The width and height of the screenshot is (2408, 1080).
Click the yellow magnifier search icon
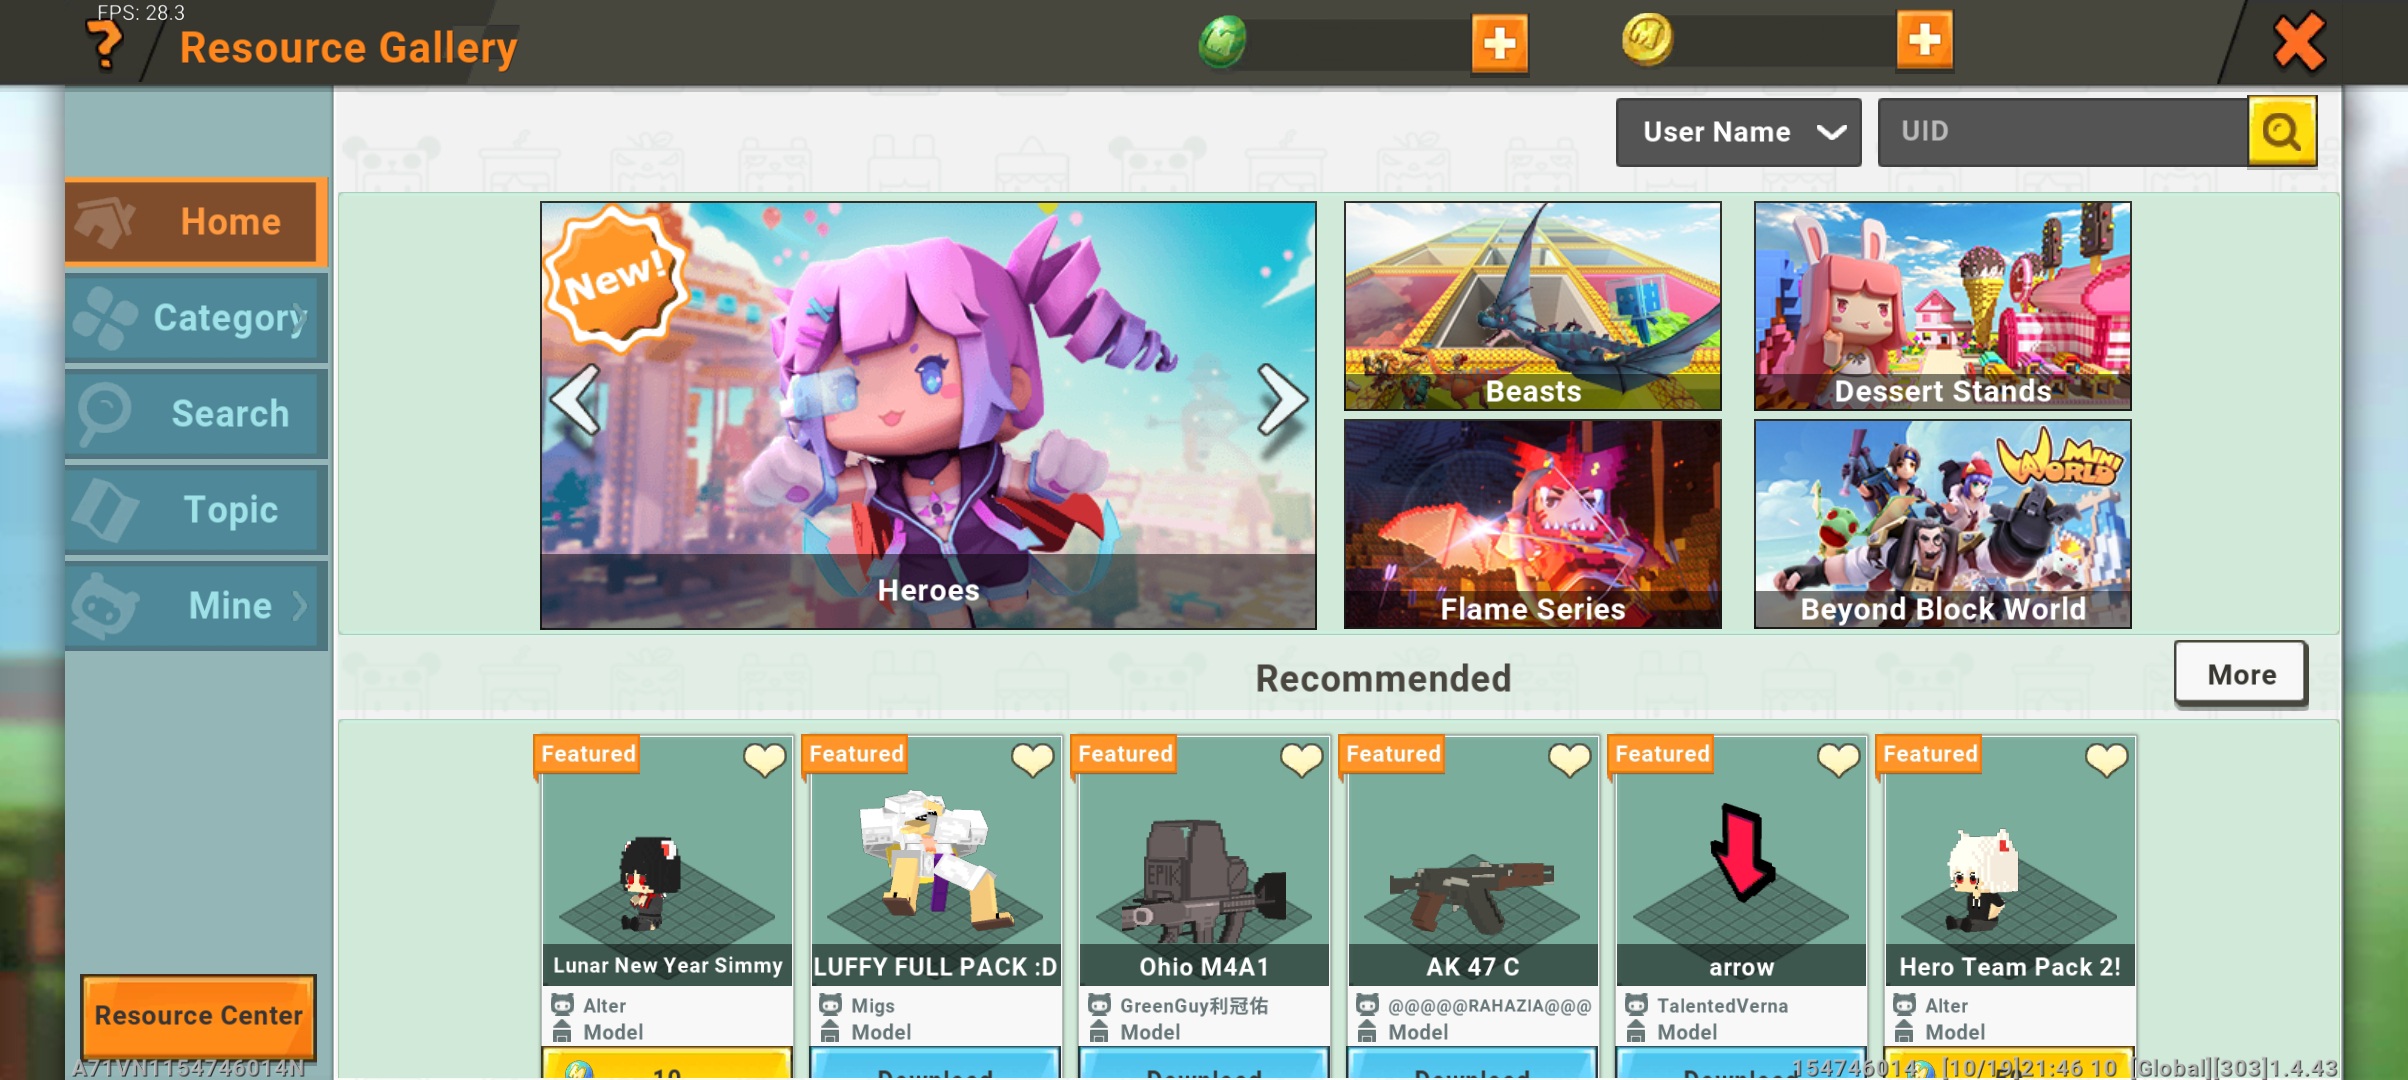point(2282,131)
